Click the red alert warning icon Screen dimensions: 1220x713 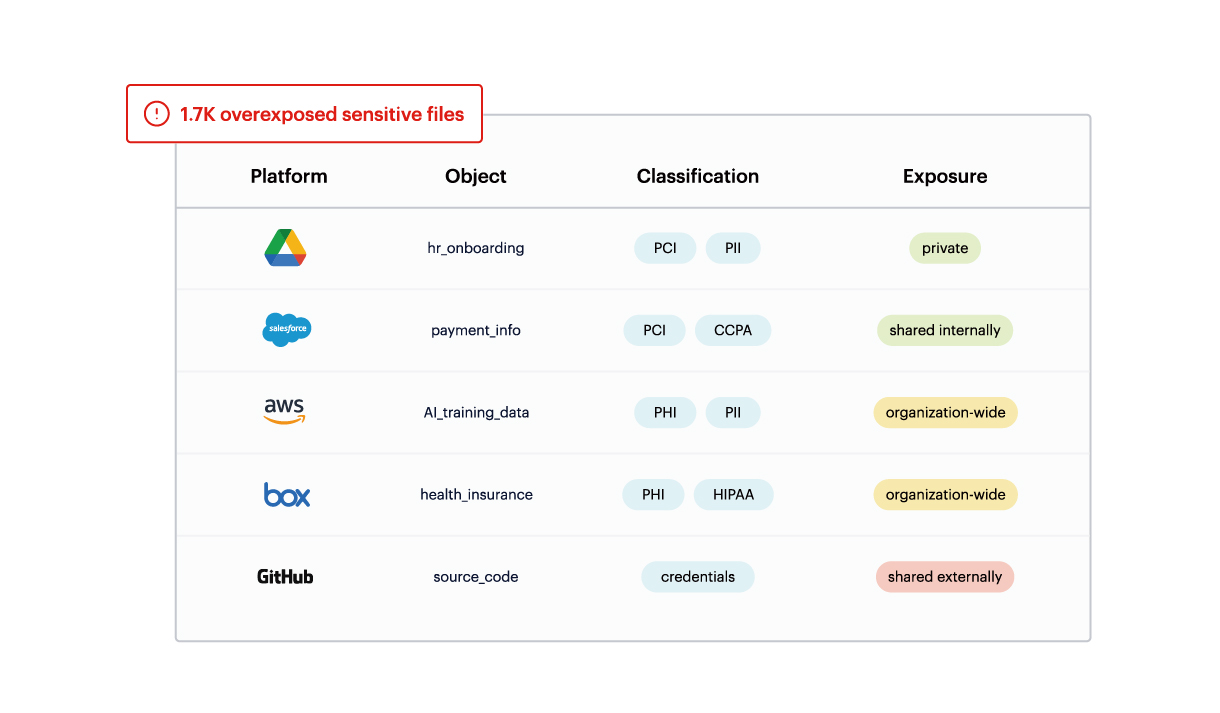coord(157,114)
